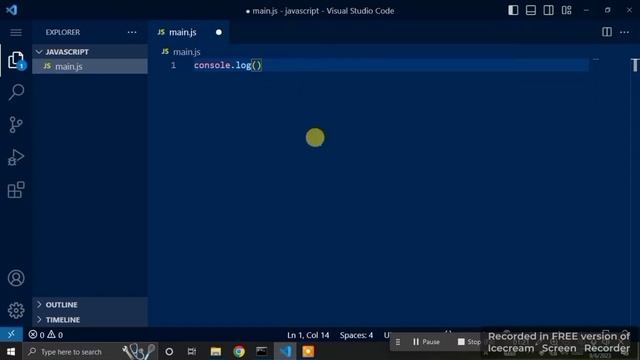The height and width of the screenshot is (360, 640).
Task: Open the Search view icon
Action: [x=16, y=92]
